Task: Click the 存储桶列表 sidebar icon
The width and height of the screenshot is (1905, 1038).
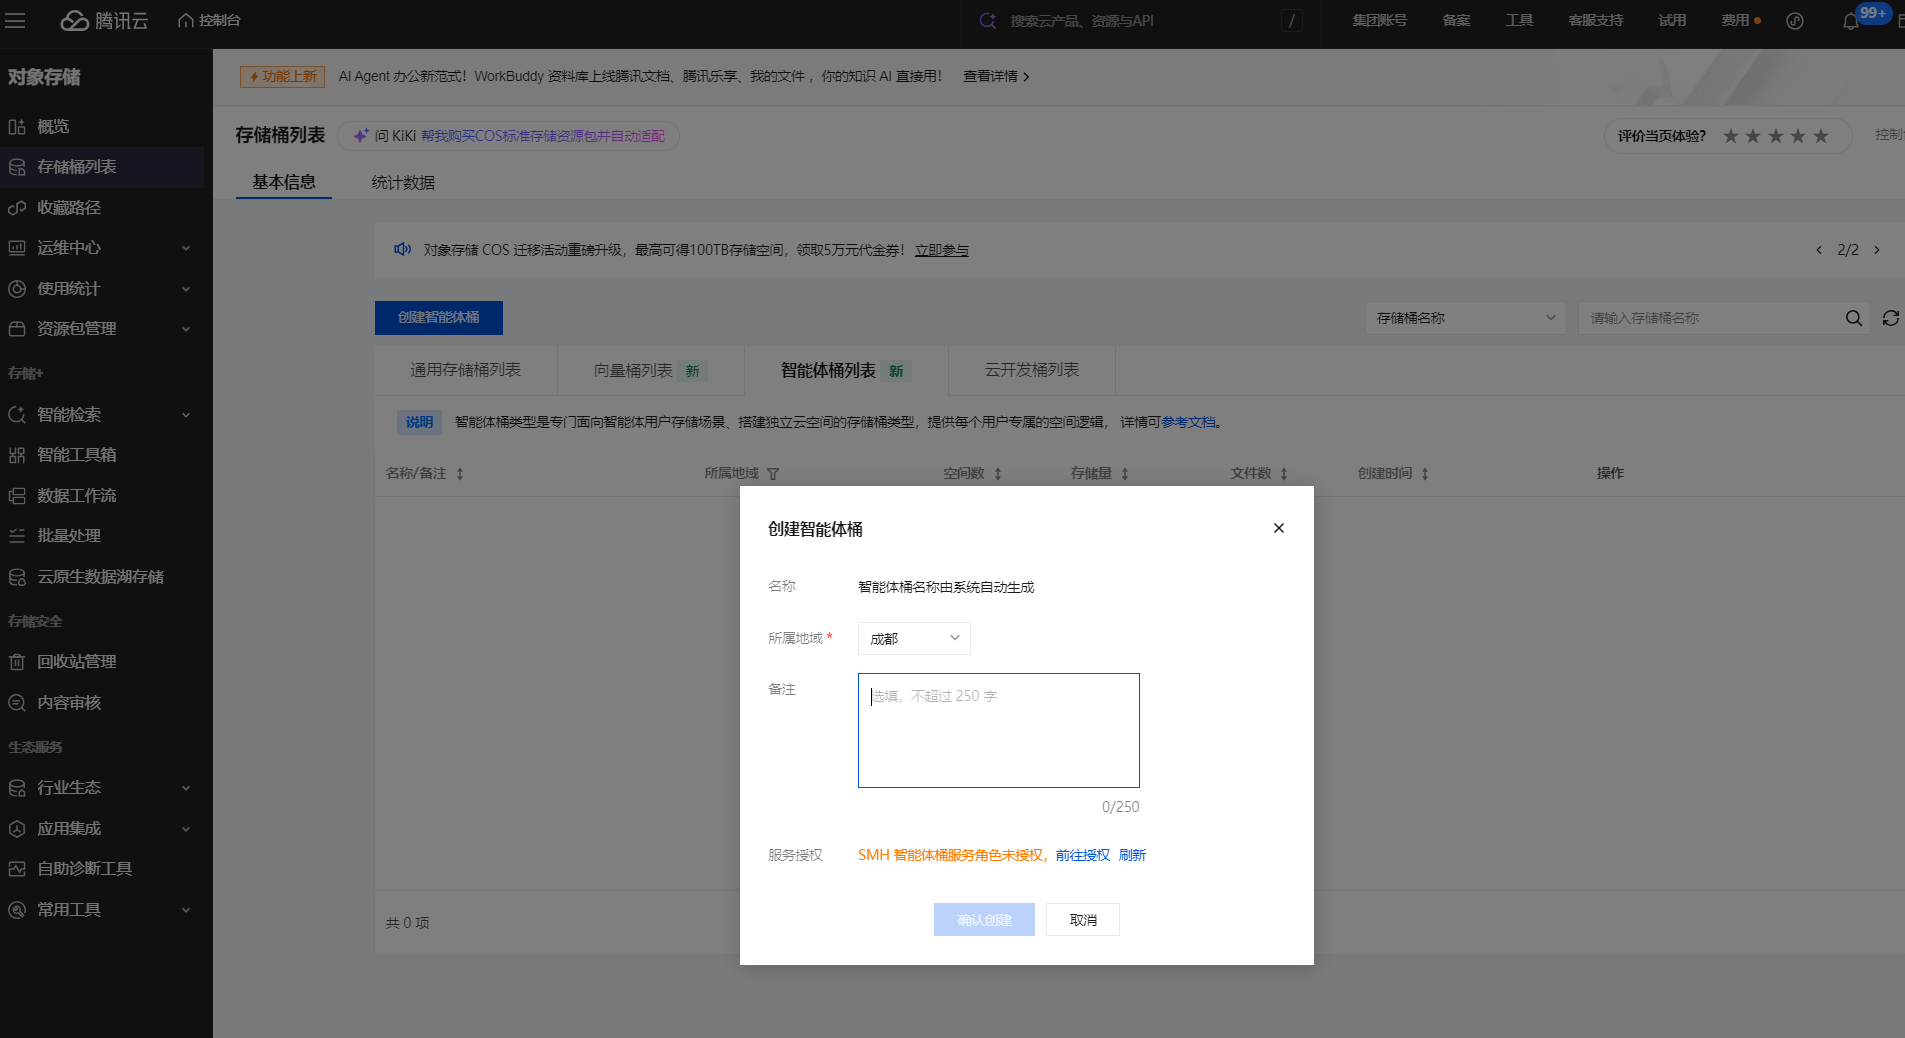Action: [17, 167]
